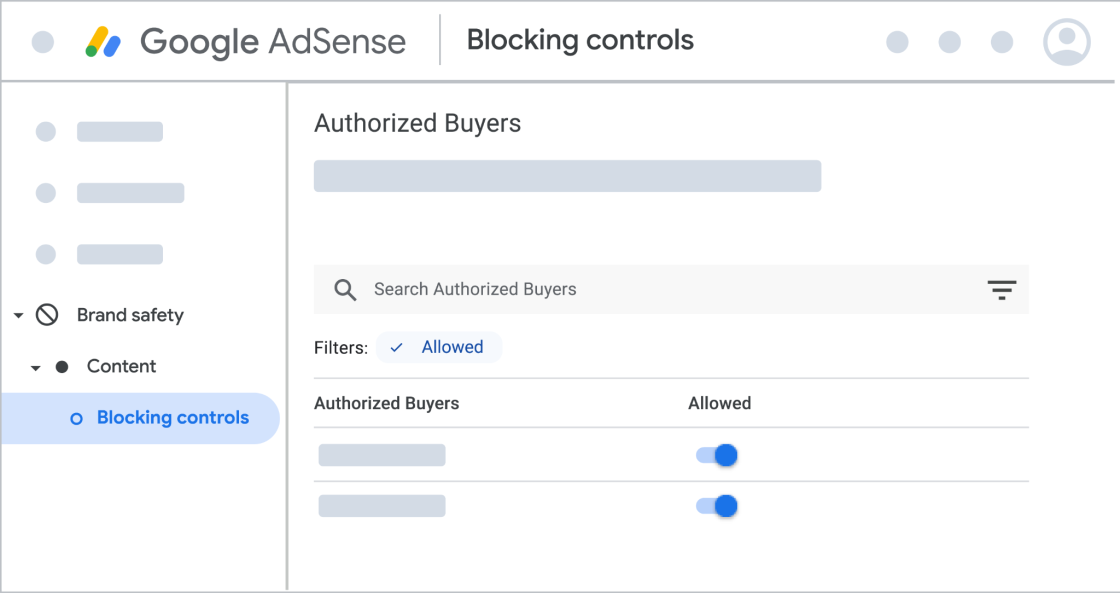The height and width of the screenshot is (593, 1120).
Task: Turn off first authorized buyer's Allowed toggle
Action: tap(717, 456)
